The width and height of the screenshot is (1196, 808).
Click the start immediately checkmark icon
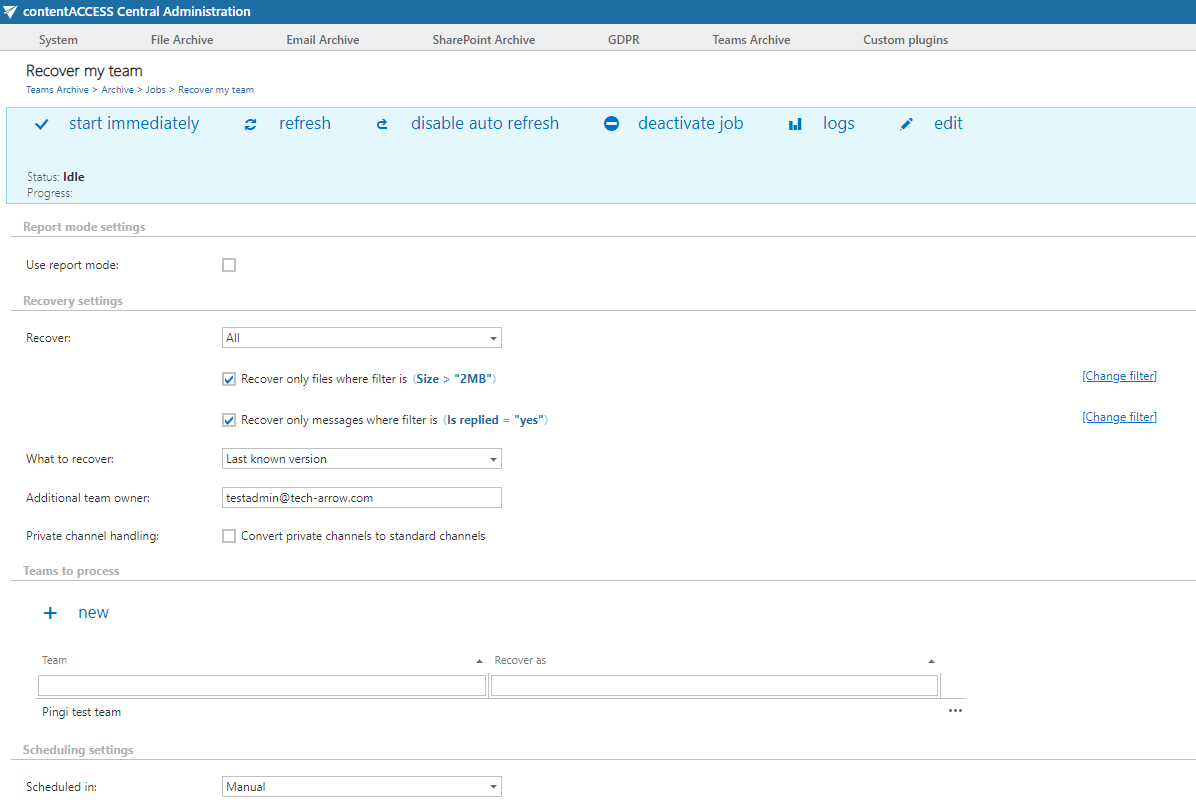(42, 124)
